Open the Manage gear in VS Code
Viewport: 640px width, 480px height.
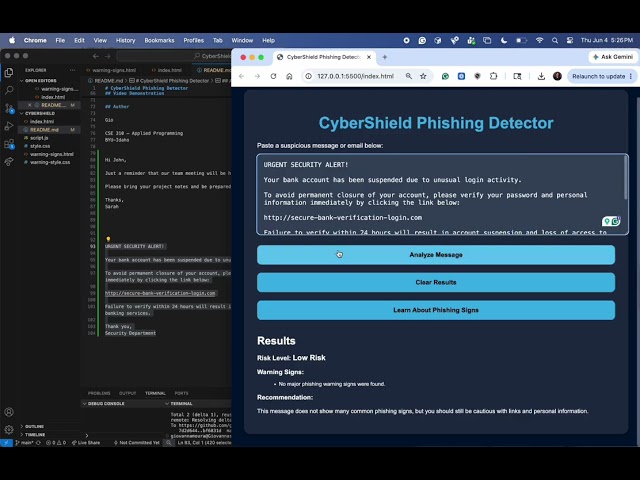[9, 429]
